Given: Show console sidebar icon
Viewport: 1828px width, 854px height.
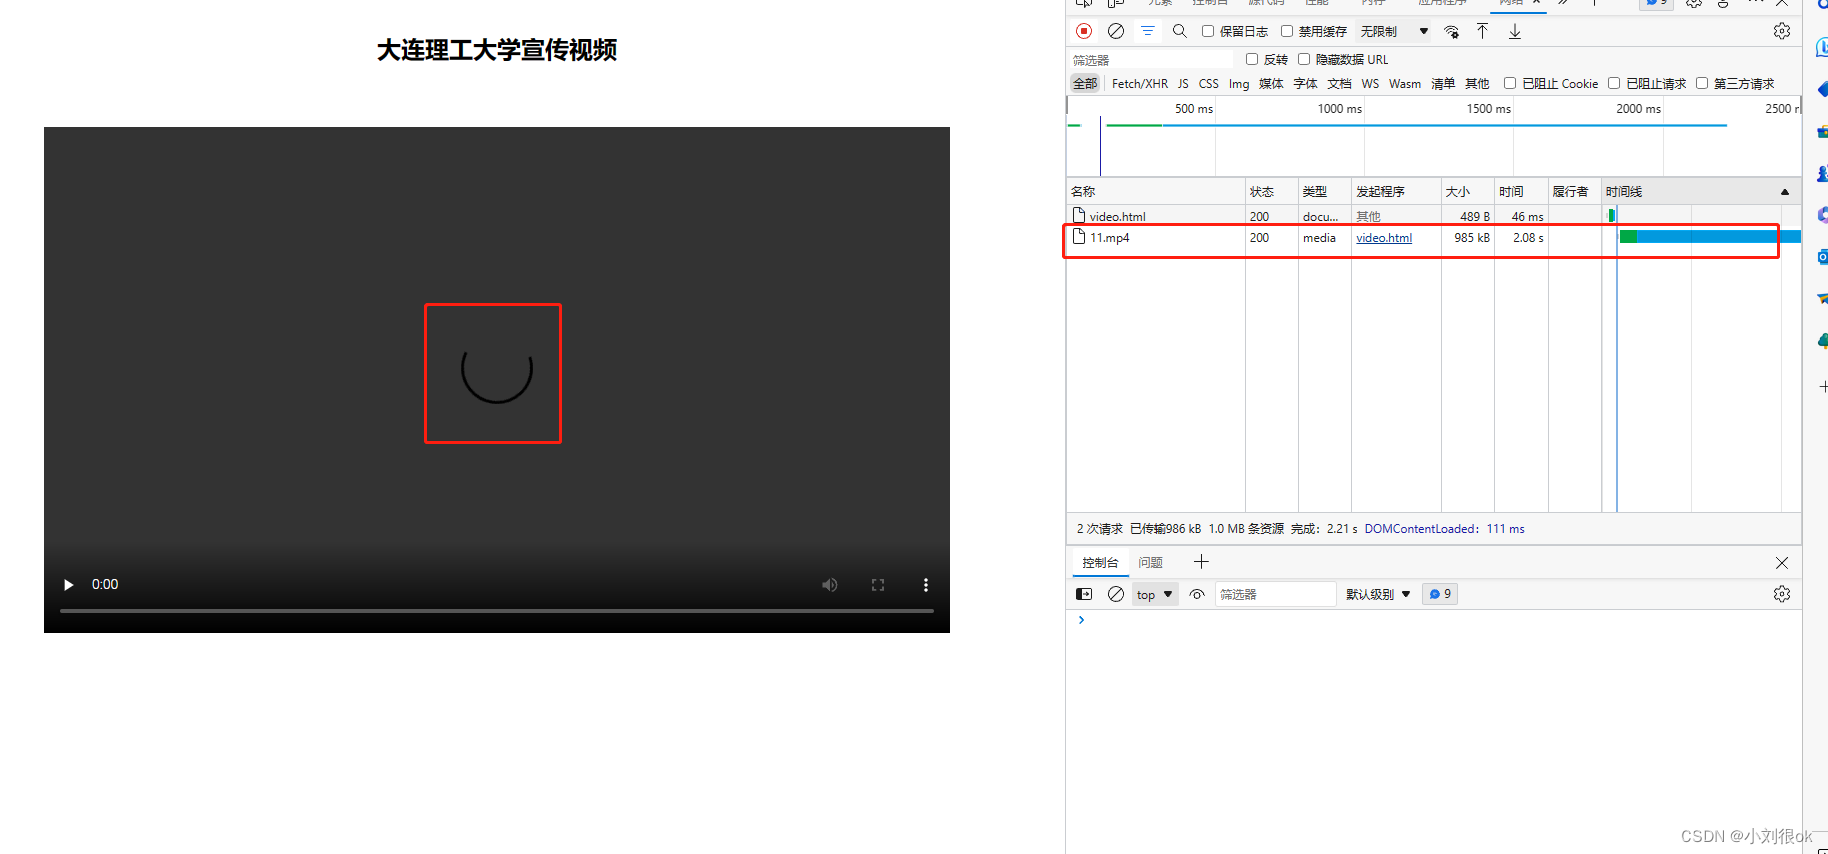Looking at the screenshot, I should click(1084, 594).
